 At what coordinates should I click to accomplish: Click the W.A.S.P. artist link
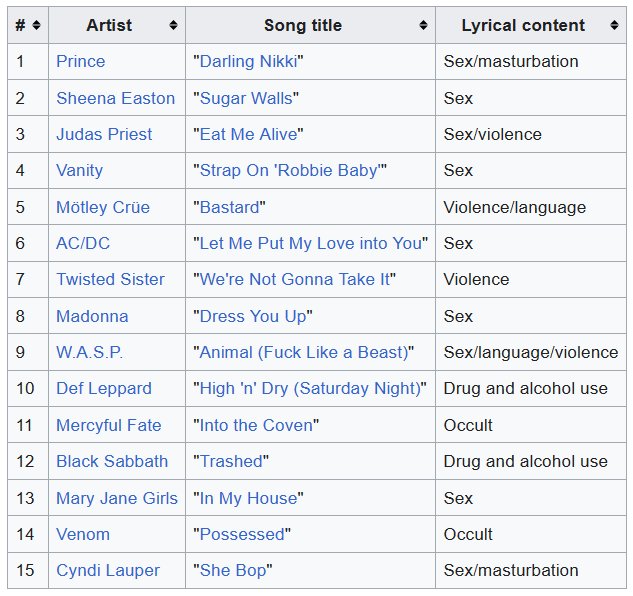(x=90, y=352)
